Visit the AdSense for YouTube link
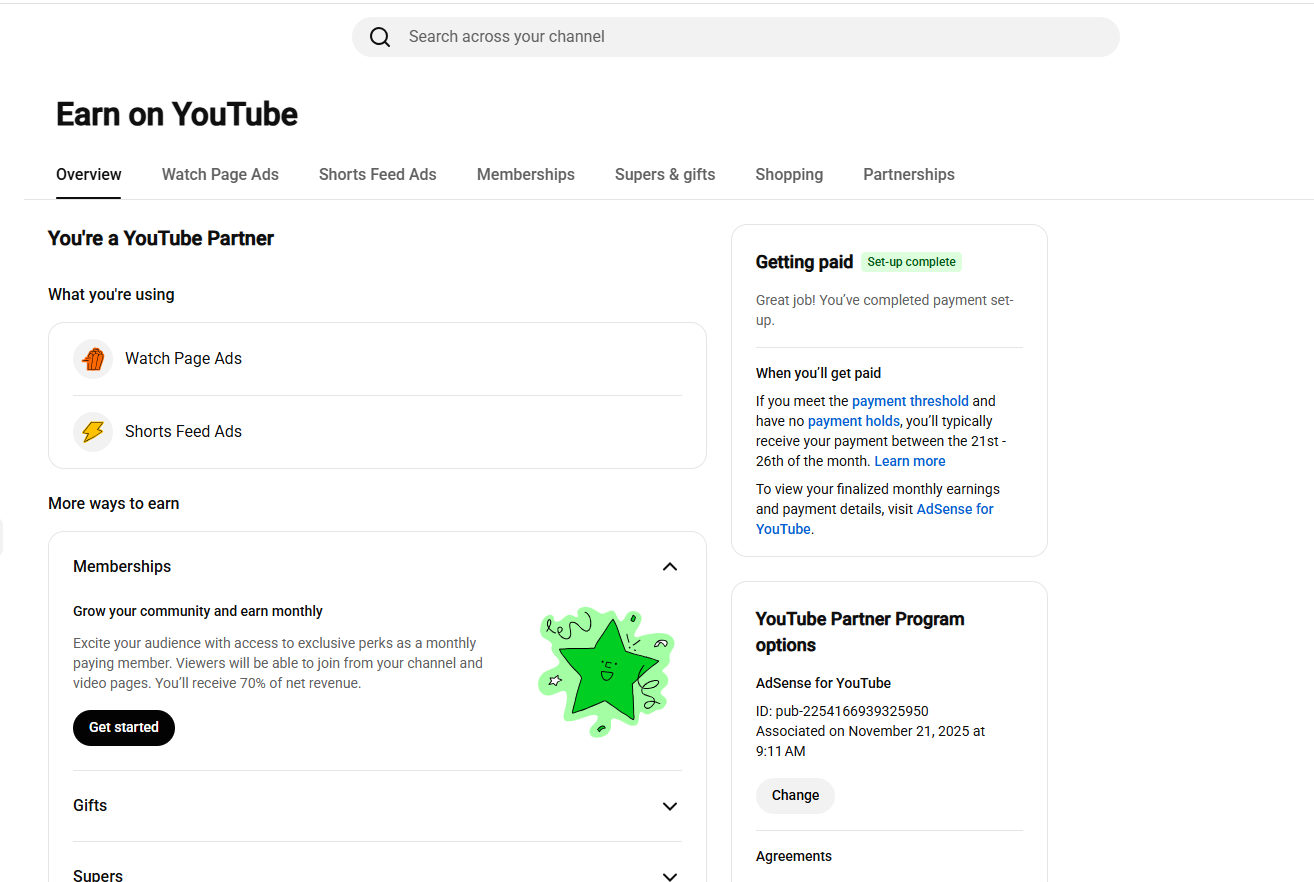The height and width of the screenshot is (882, 1314). (x=875, y=519)
